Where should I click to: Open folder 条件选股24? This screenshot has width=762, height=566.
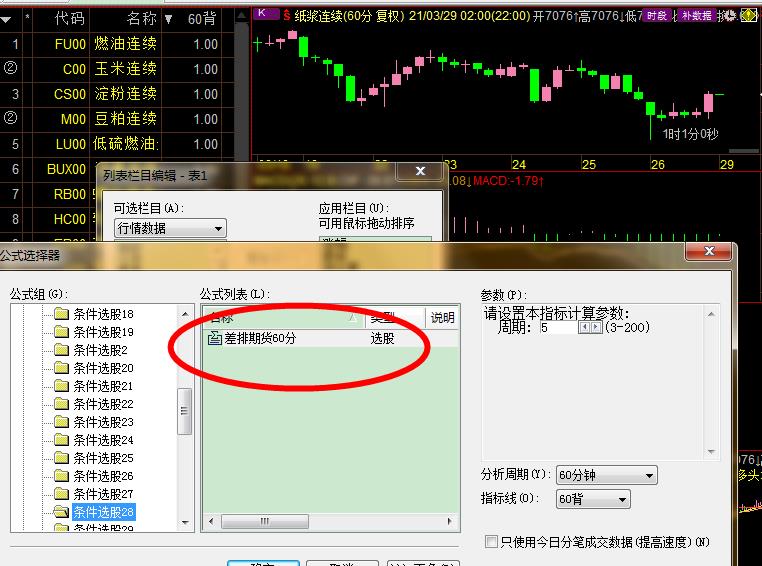[x=103, y=440]
